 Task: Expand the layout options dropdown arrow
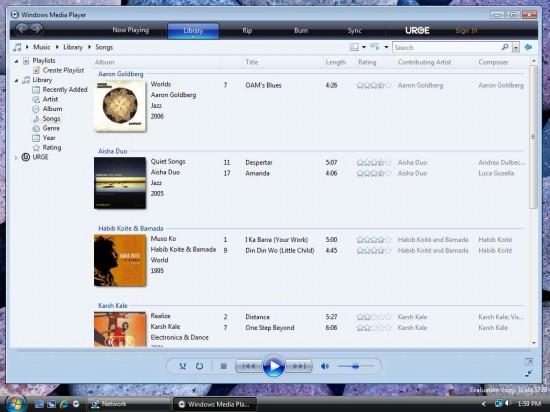pyautogui.click(x=364, y=47)
